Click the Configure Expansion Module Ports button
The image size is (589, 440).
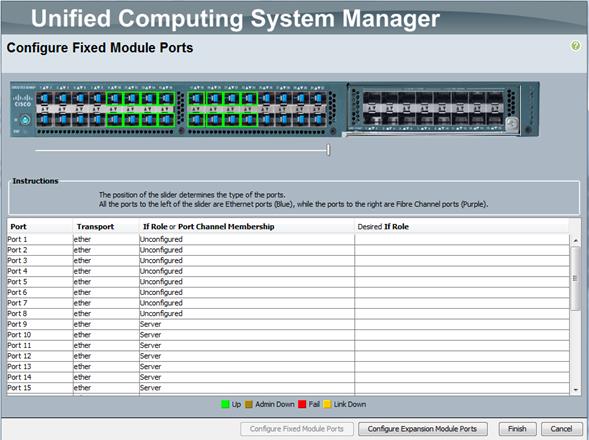[423, 429]
